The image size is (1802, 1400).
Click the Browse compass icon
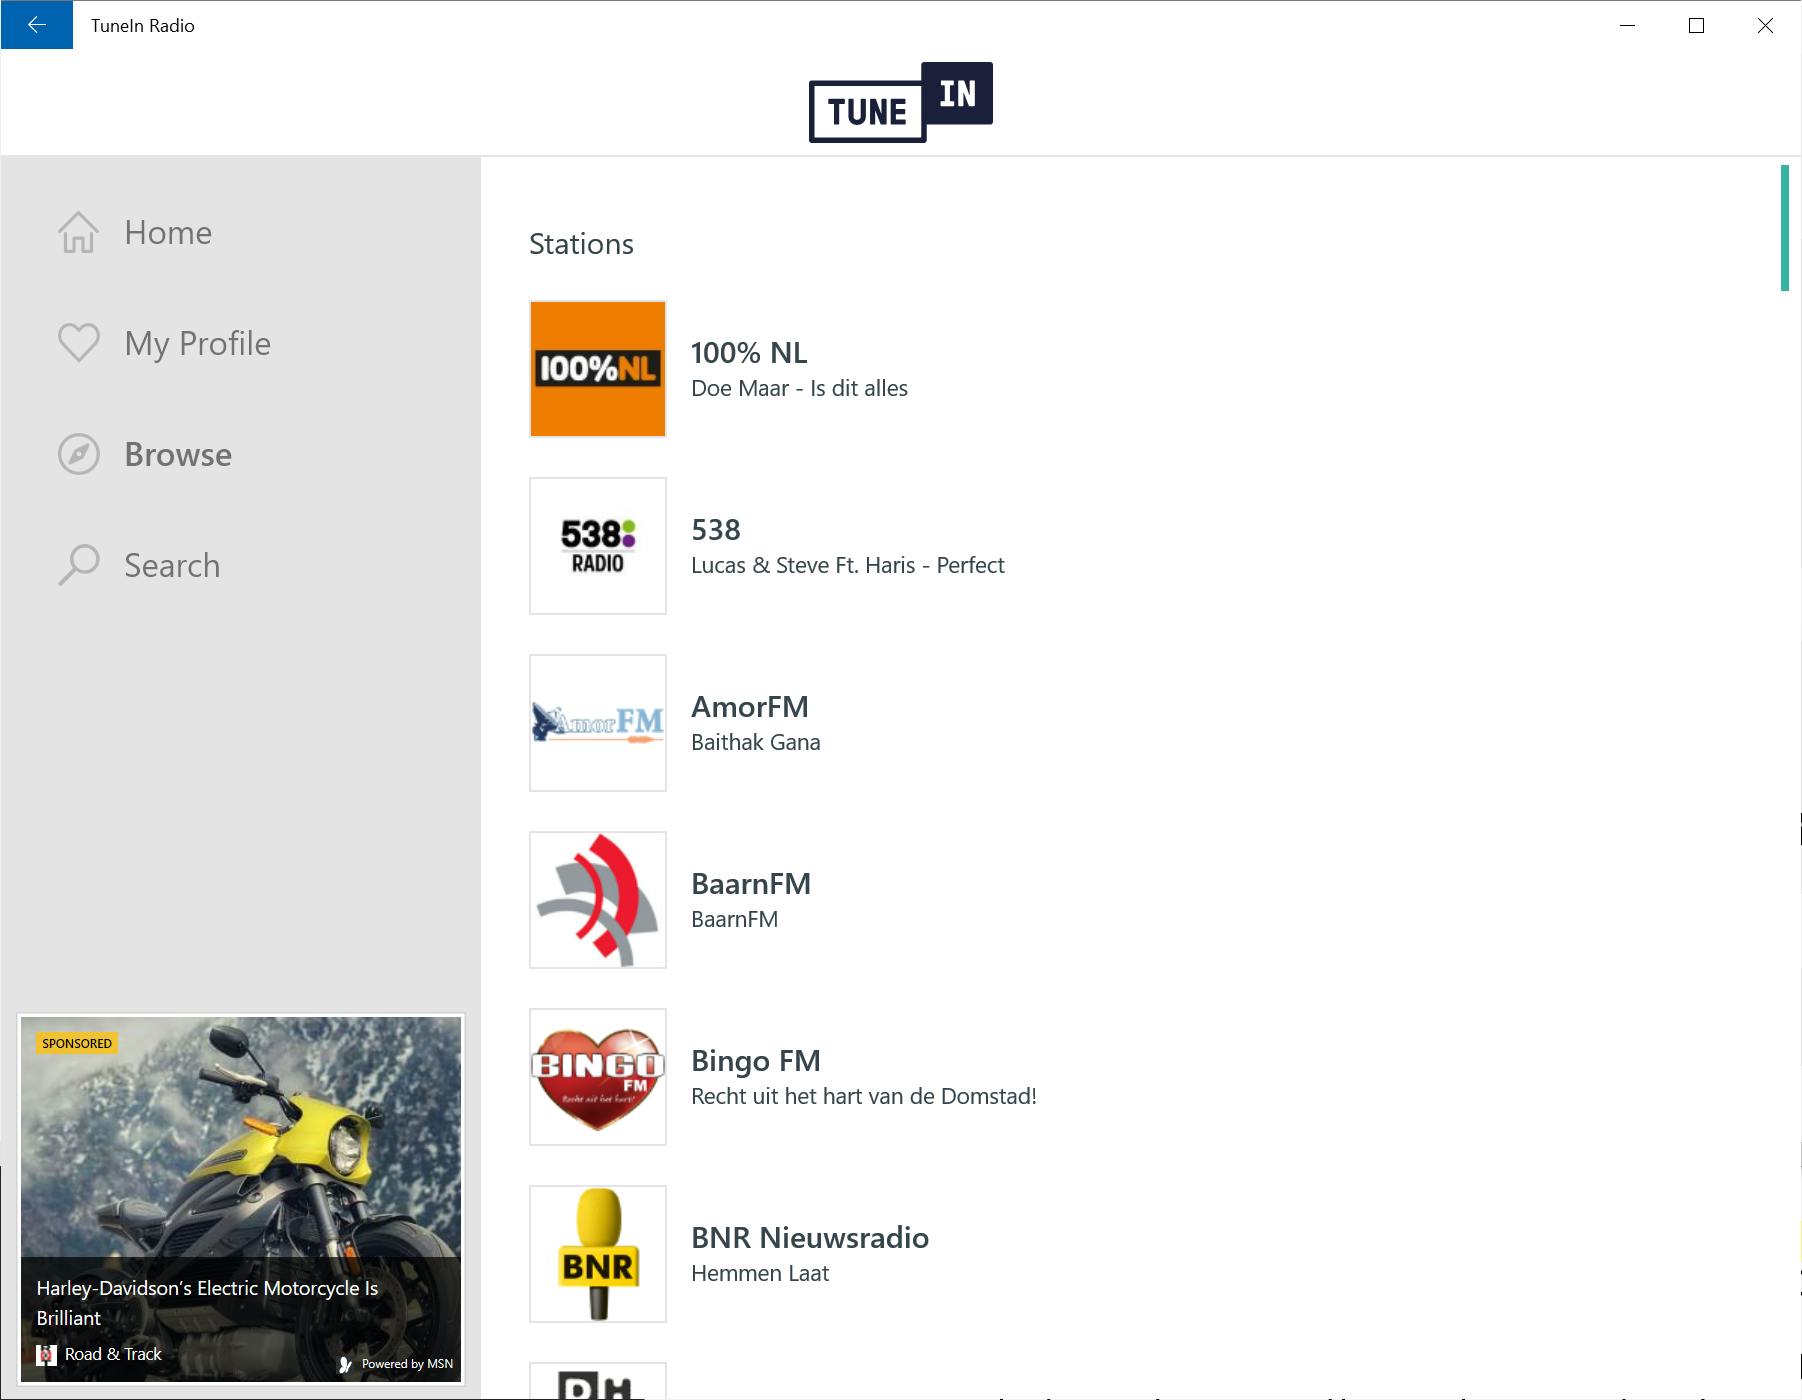pyautogui.click(x=78, y=454)
